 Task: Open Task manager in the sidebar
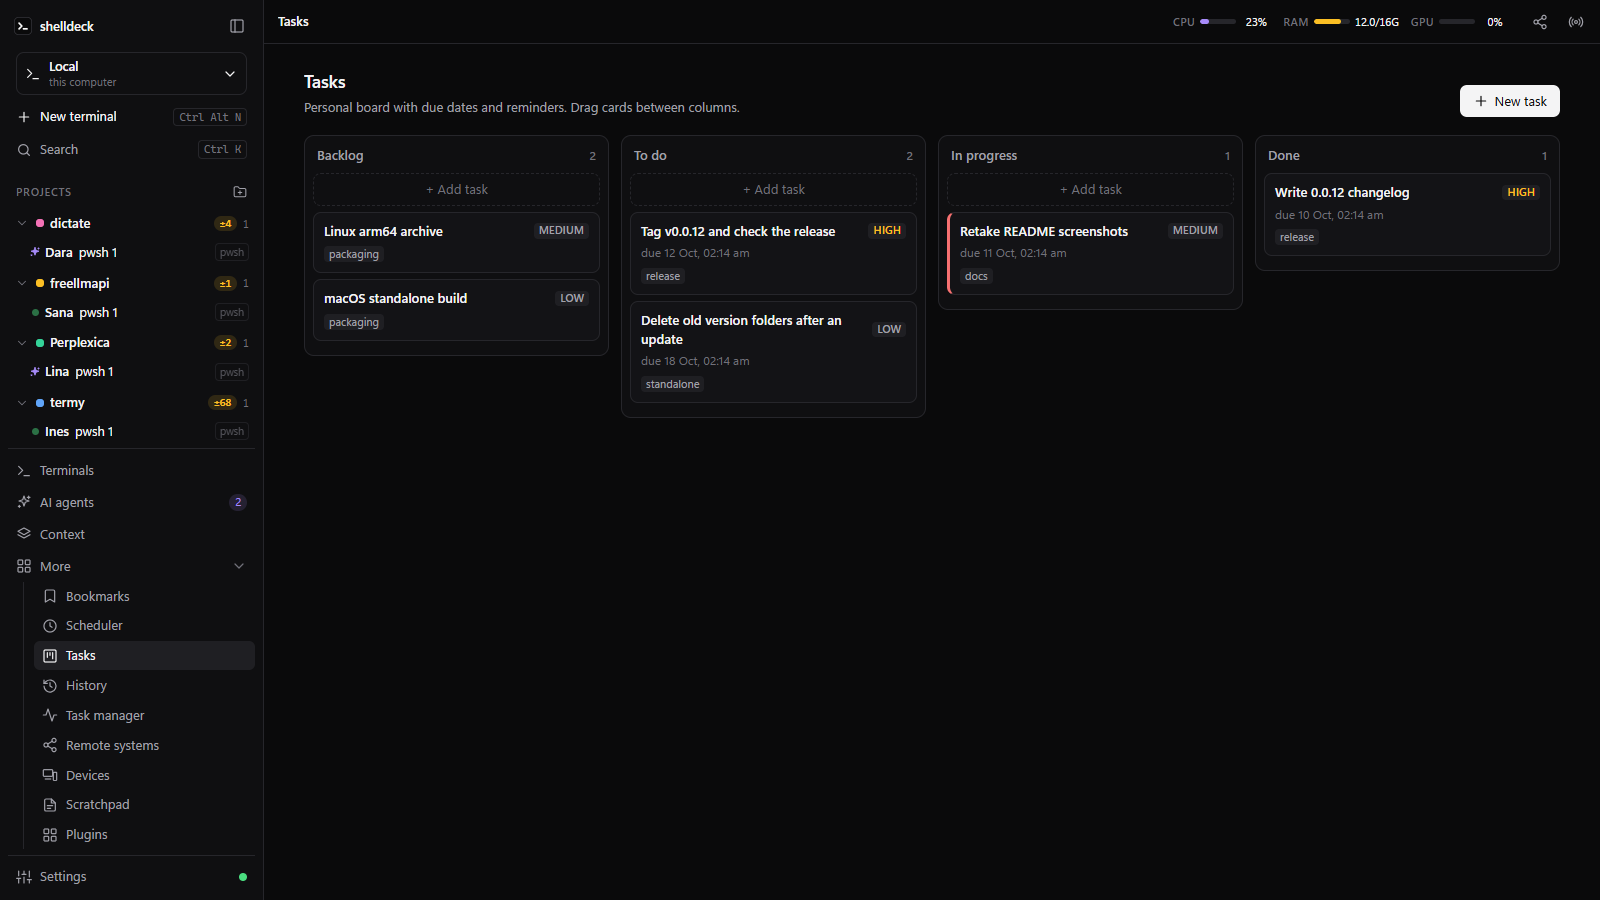point(144,716)
